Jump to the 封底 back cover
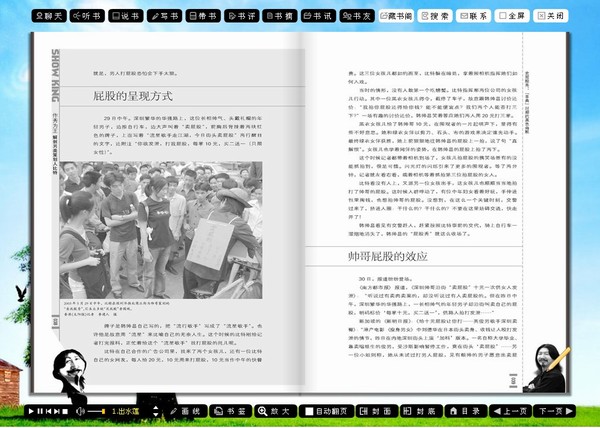 coord(422,411)
